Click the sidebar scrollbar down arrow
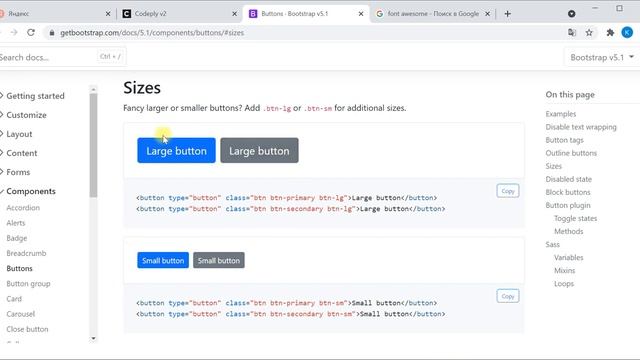 tap(93, 338)
